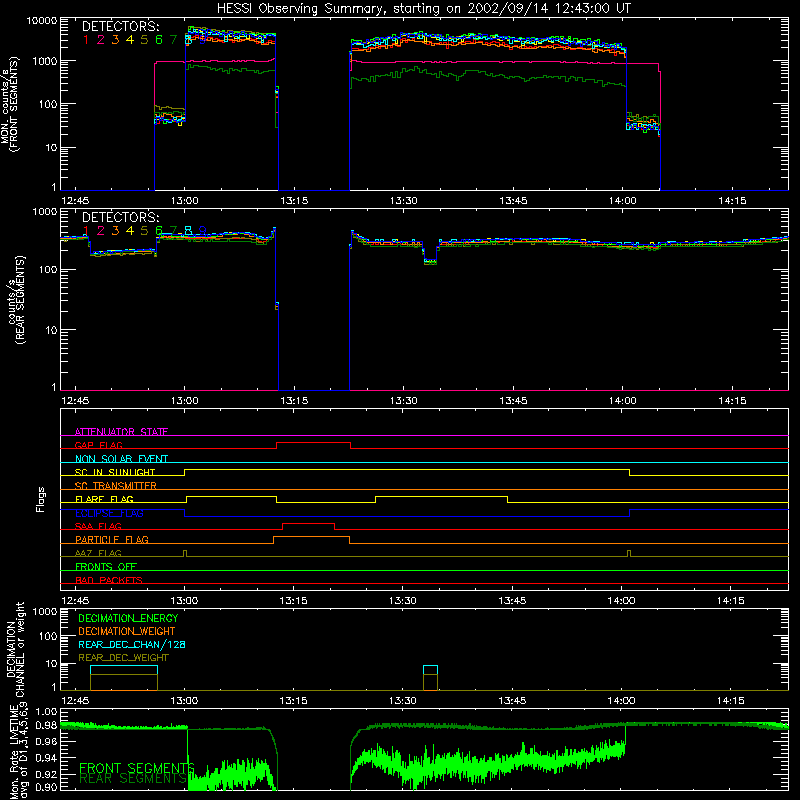The width and height of the screenshot is (800, 800).
Task: Click 13:00 time tick under decimation panel
Action: 184,701
